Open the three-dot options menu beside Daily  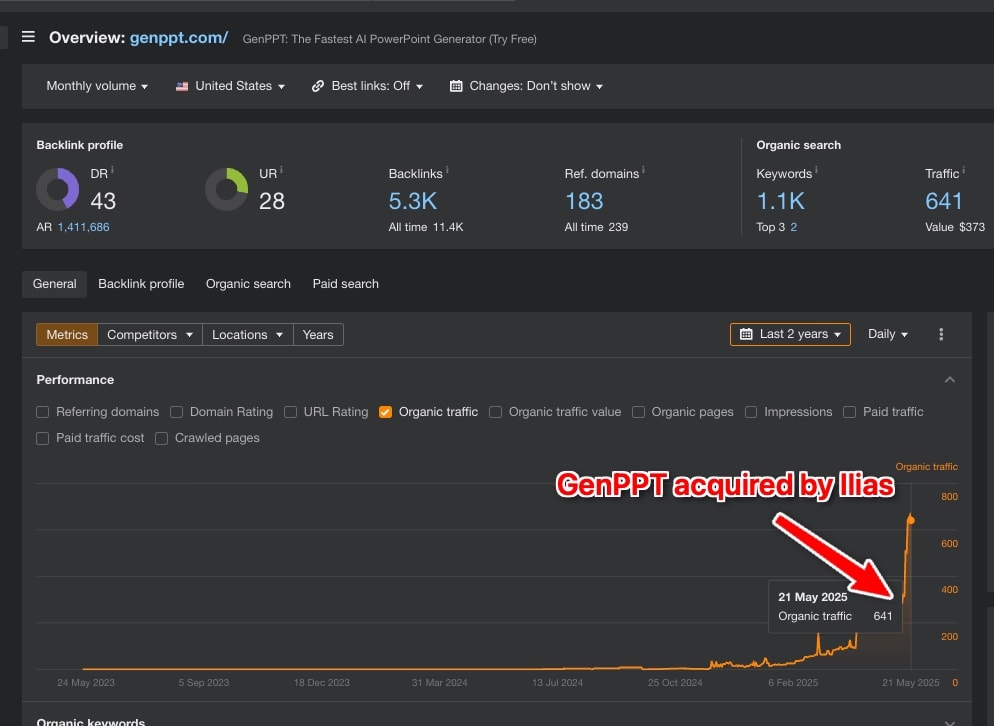940,334
